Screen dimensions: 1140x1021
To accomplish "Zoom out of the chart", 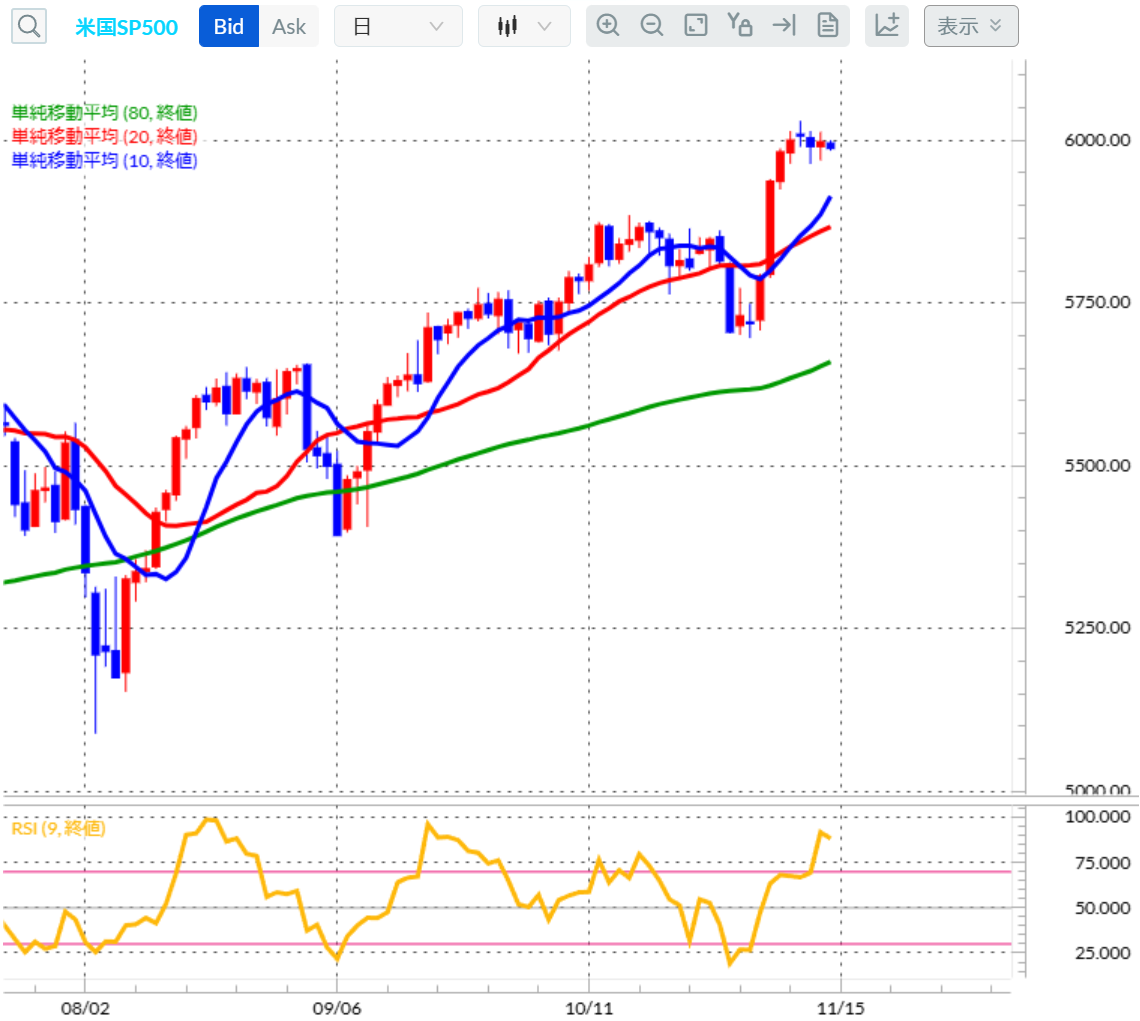I will pos(651,25).
